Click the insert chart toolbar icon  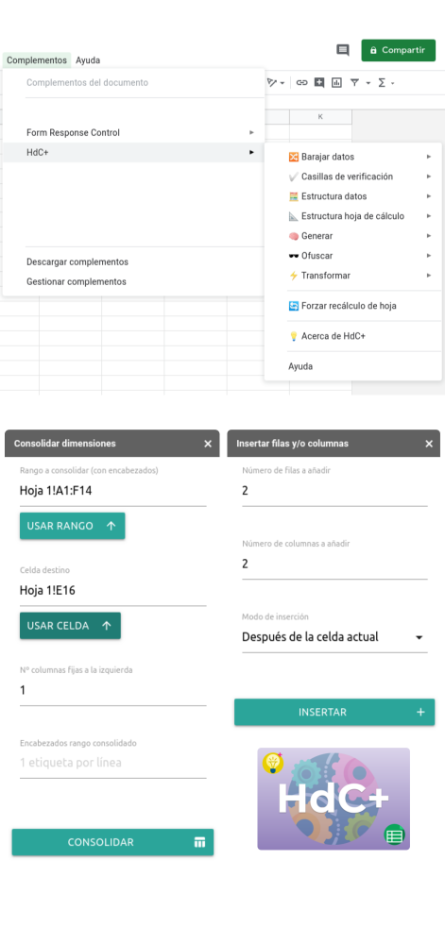pos(337,82)
